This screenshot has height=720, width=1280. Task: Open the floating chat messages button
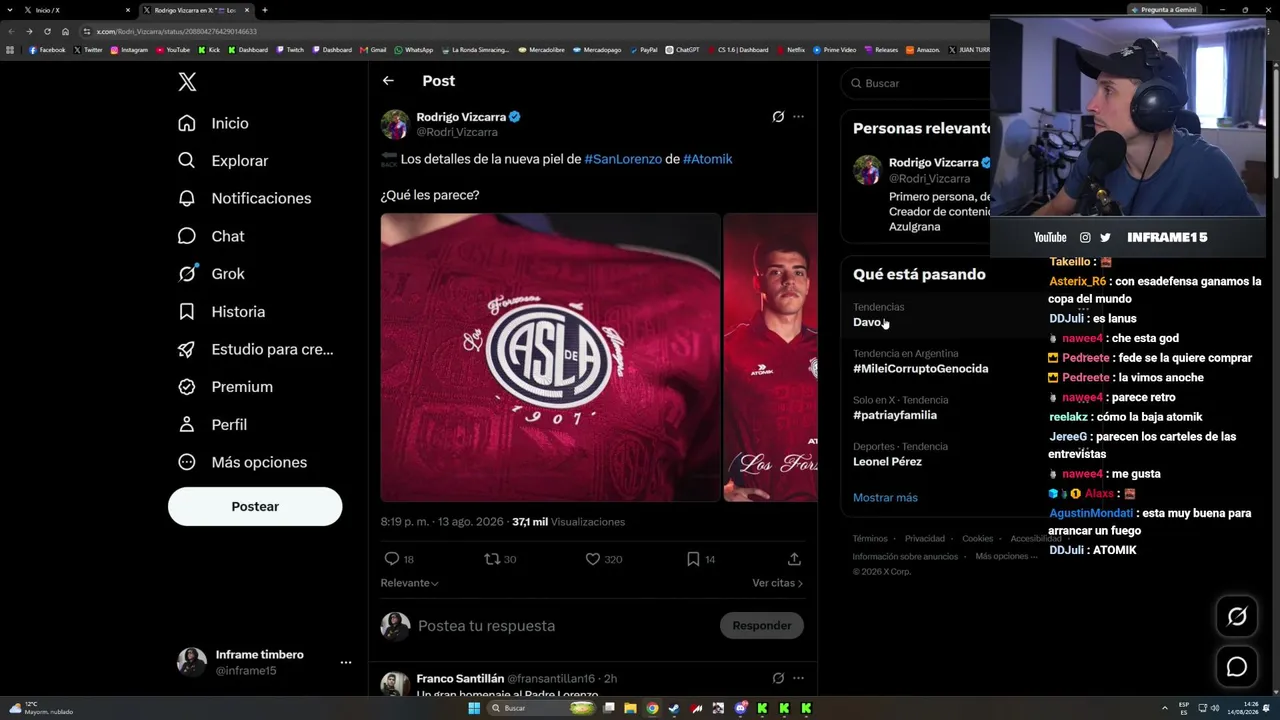(x=1237, y=667)
